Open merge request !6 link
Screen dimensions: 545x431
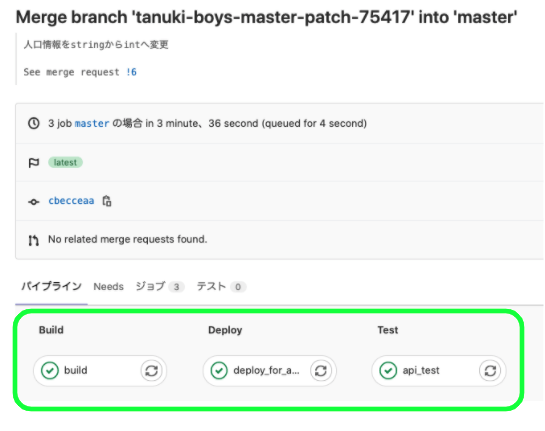(x=132, y=72)
